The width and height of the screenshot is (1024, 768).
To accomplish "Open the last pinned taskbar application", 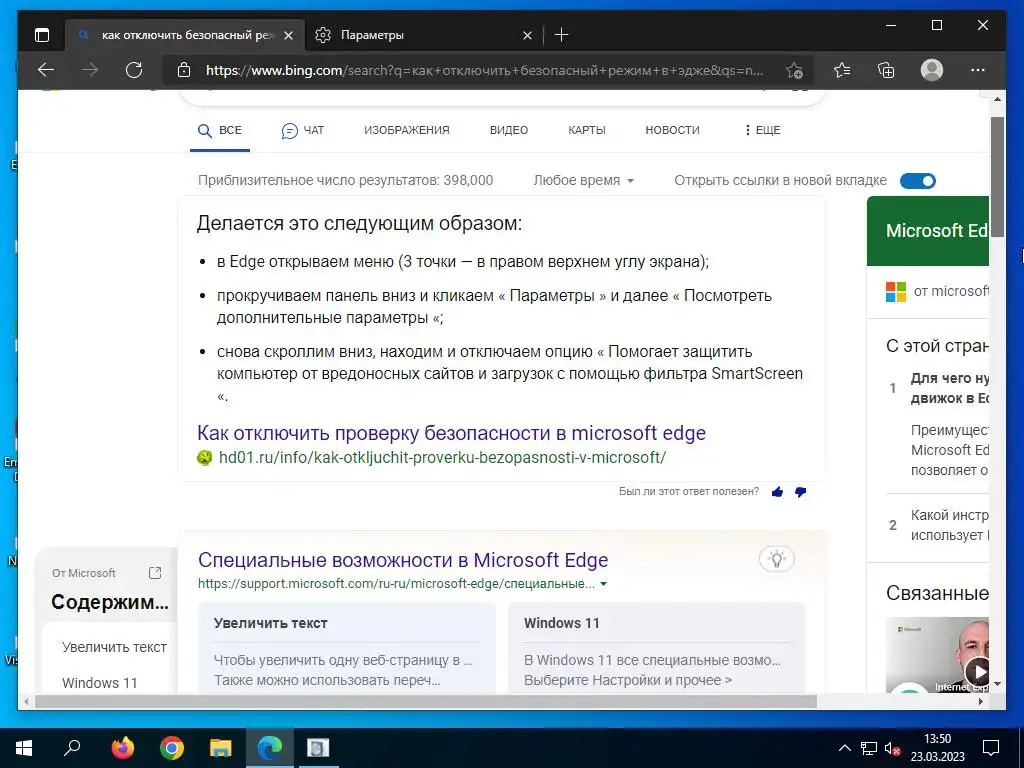I will coord(318,748).
